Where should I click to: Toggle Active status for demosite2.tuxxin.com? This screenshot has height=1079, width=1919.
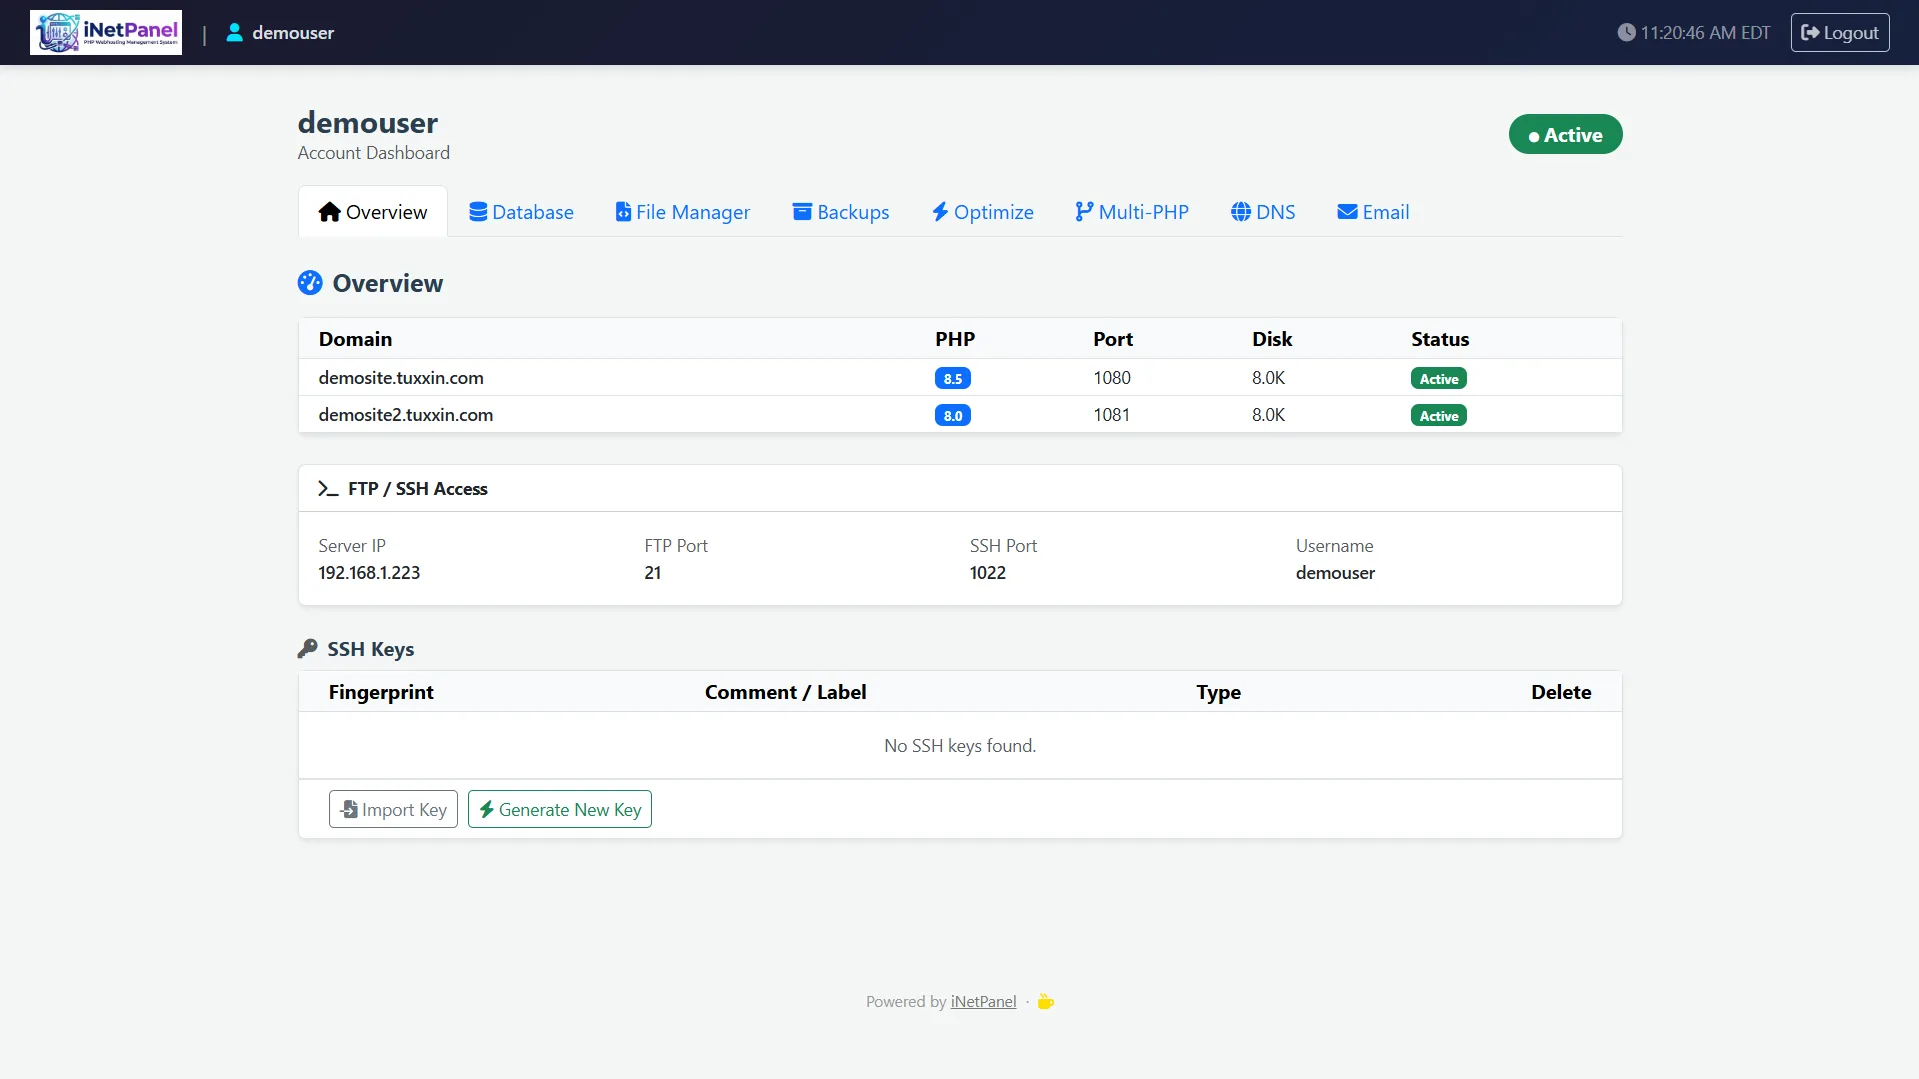pyautogui.click(x=1438, y=414)
